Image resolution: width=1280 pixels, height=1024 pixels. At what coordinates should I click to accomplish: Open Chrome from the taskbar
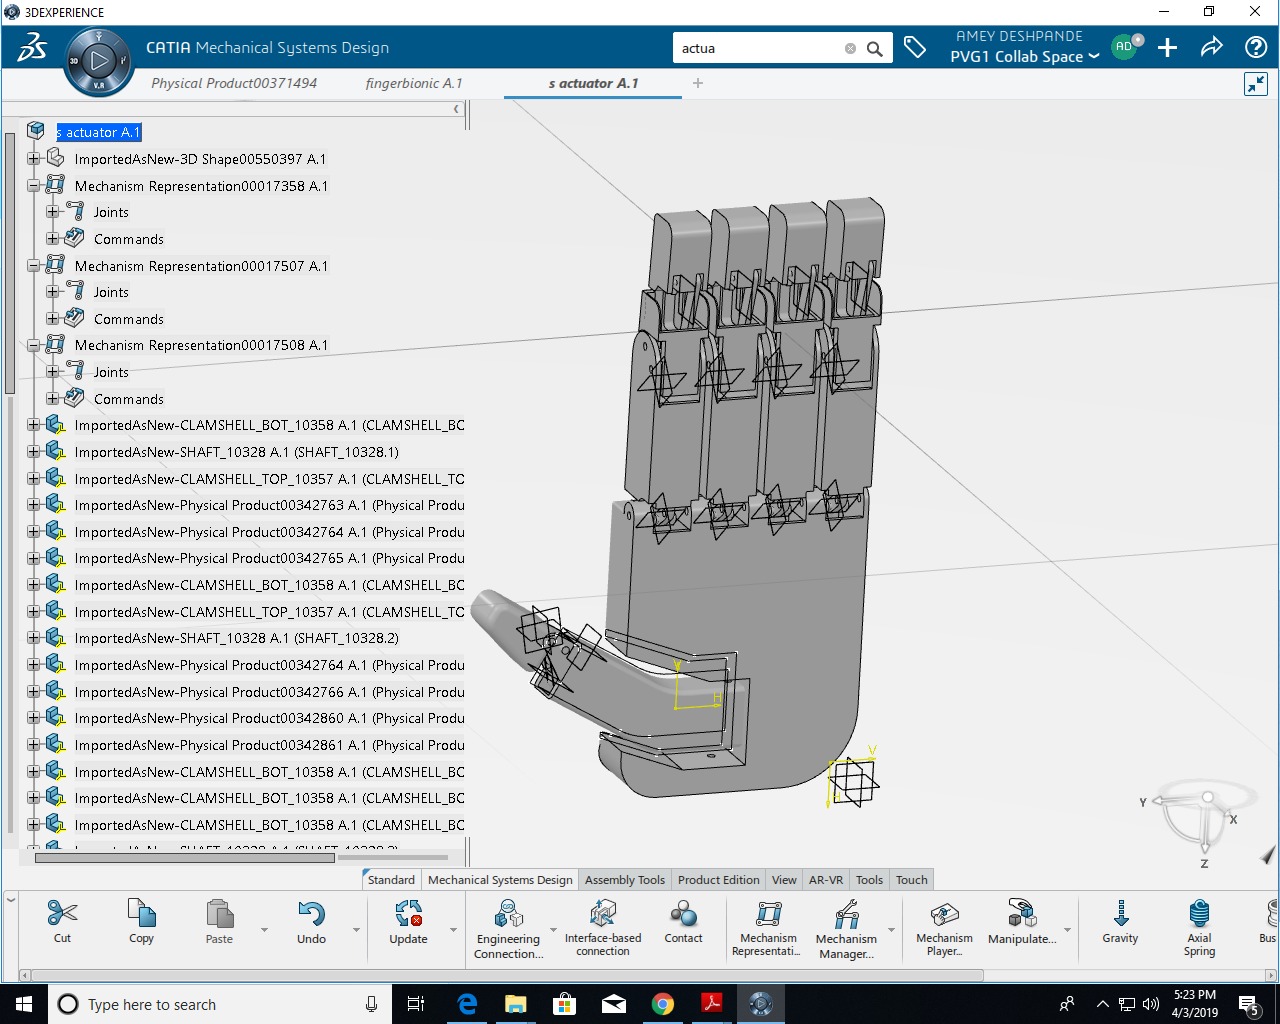(x=662, y=1004)
